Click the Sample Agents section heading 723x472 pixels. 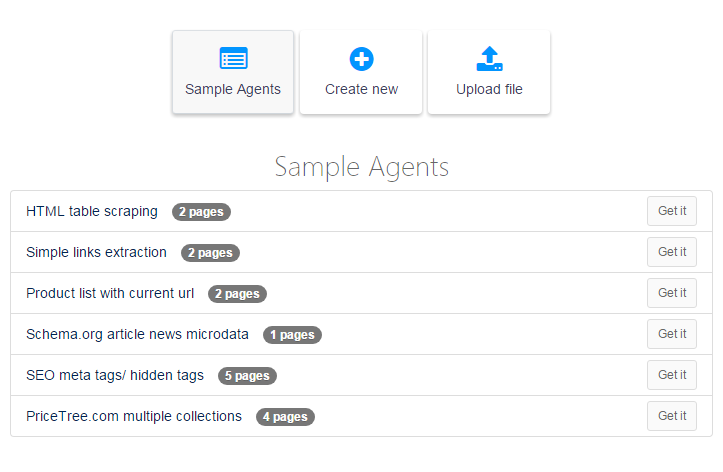(362, 167)
